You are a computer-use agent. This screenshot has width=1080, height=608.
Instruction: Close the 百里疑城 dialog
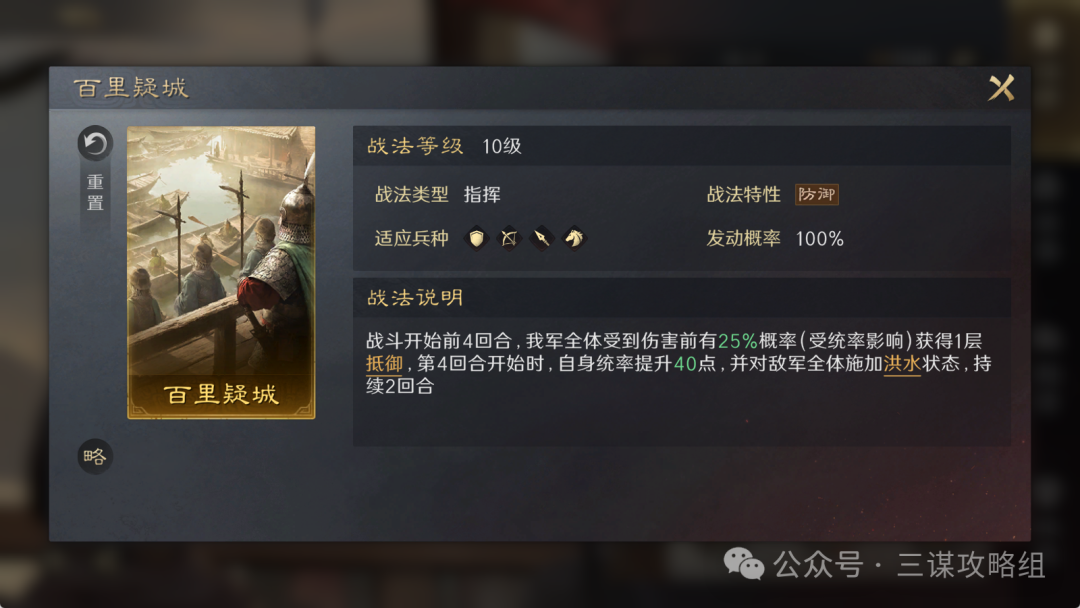[x=1001, y=88]
